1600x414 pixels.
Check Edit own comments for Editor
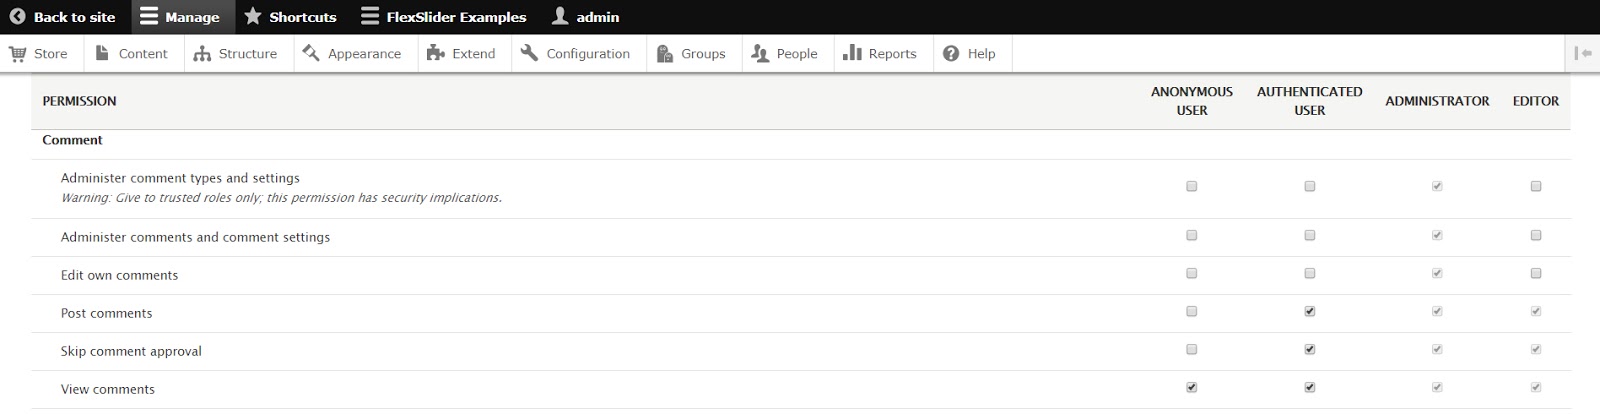[1536, 274]
